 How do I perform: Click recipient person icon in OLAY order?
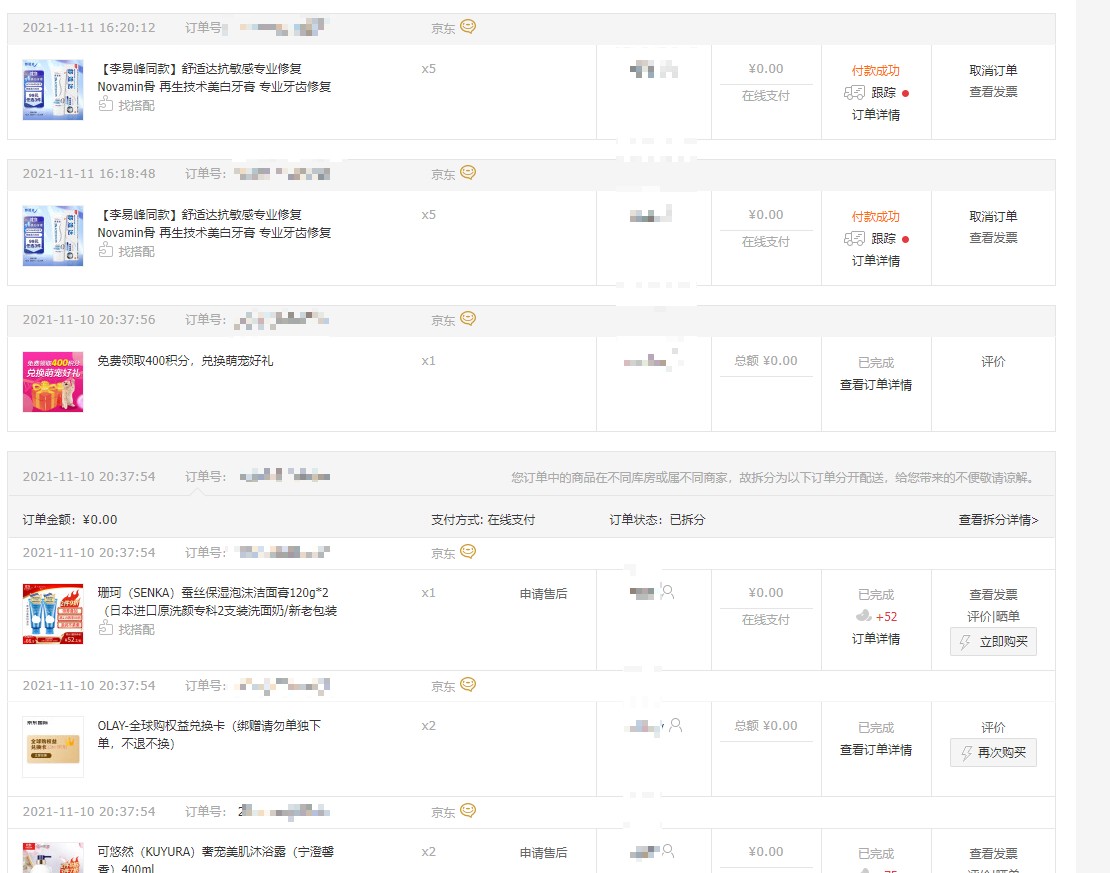[x=676, y=725]
